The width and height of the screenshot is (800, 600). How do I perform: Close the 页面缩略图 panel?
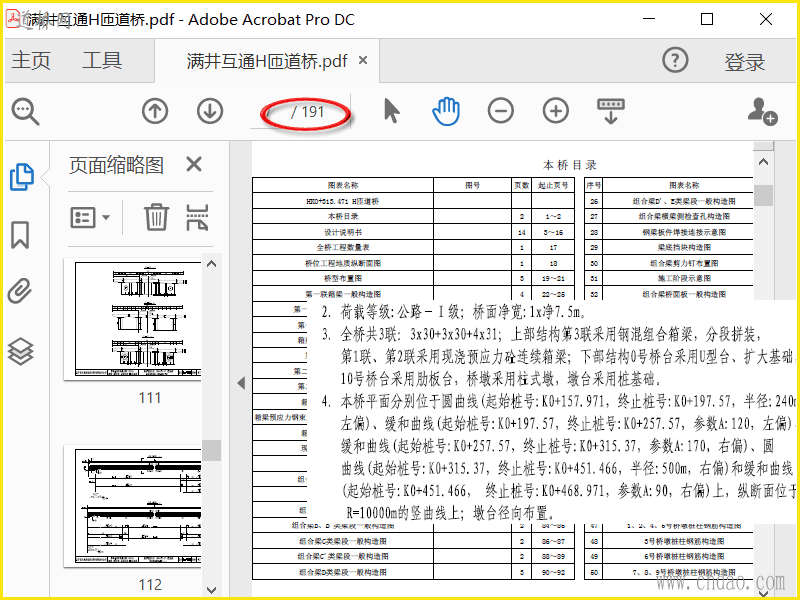pos(194,164)
